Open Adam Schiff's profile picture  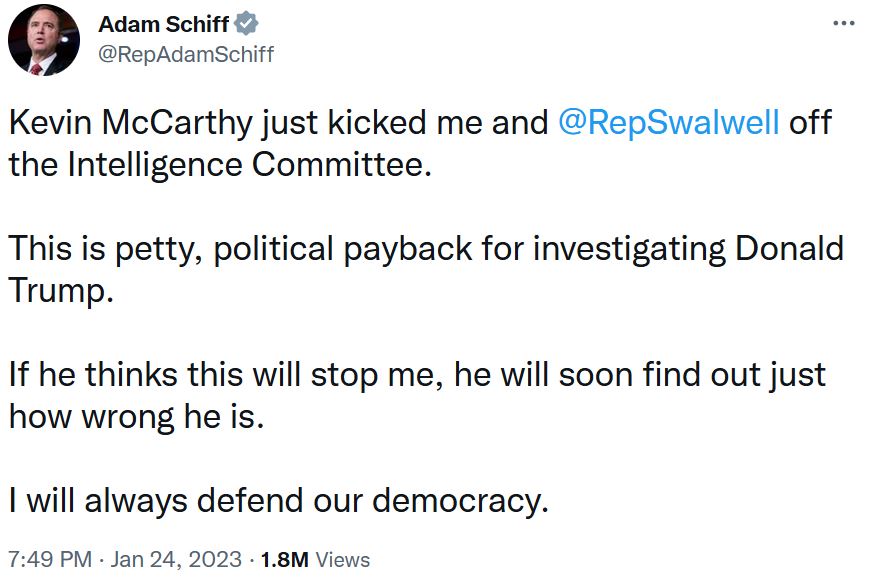(x=44, y=40)
